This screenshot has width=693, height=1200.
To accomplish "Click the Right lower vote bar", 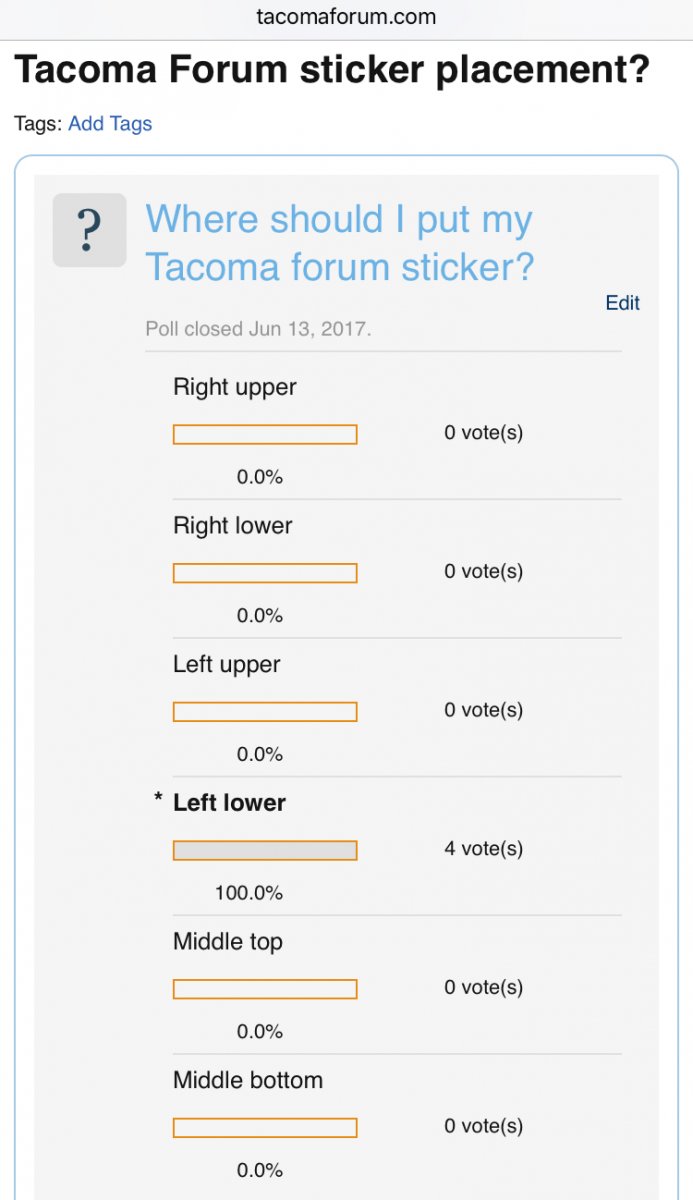I will 265,573.
